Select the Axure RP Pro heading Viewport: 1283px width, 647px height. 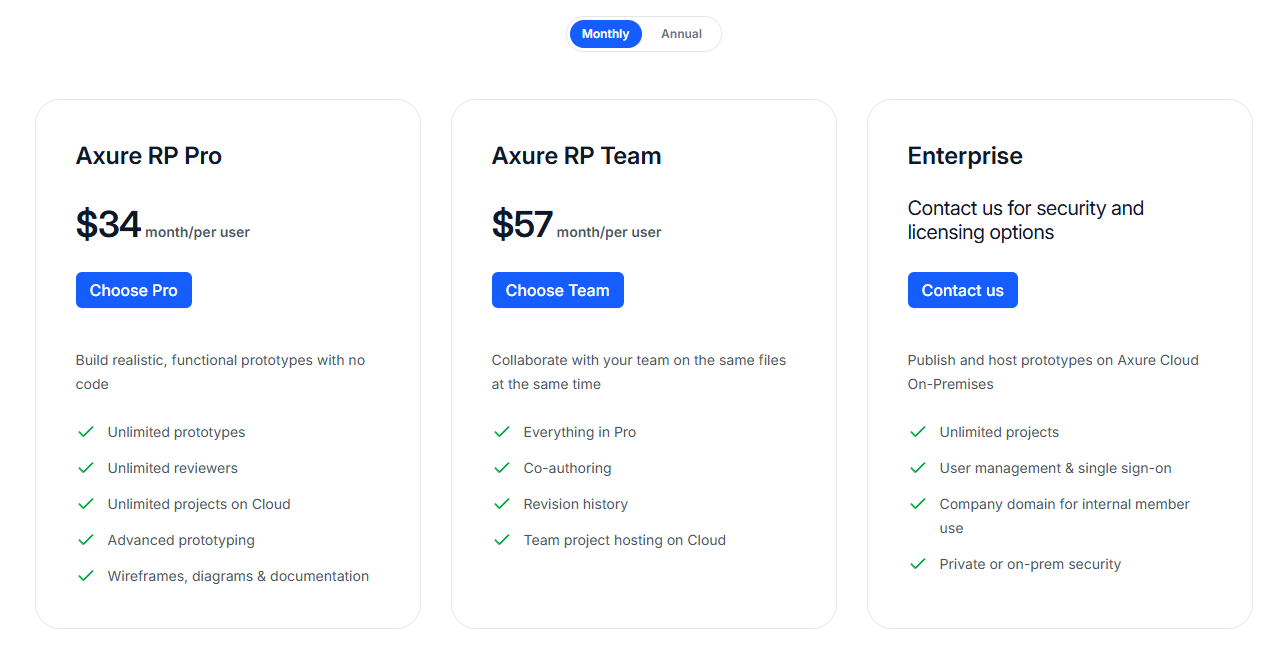[149, 156]
